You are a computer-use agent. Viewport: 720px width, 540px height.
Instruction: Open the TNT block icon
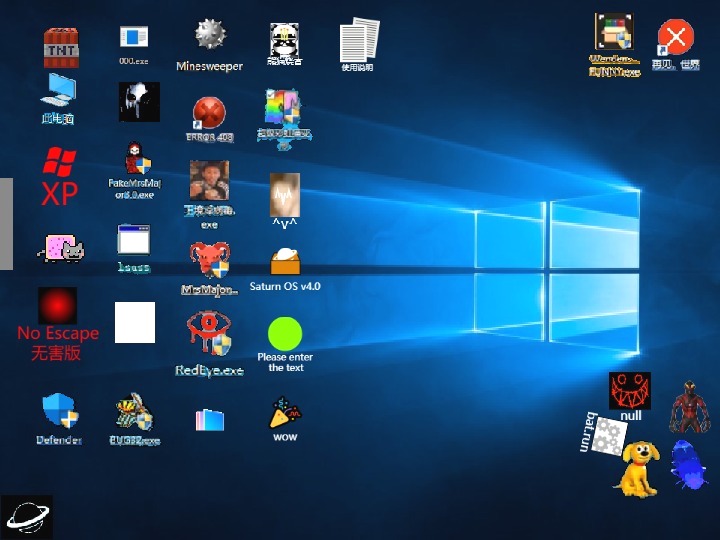[x=61, y=48]
